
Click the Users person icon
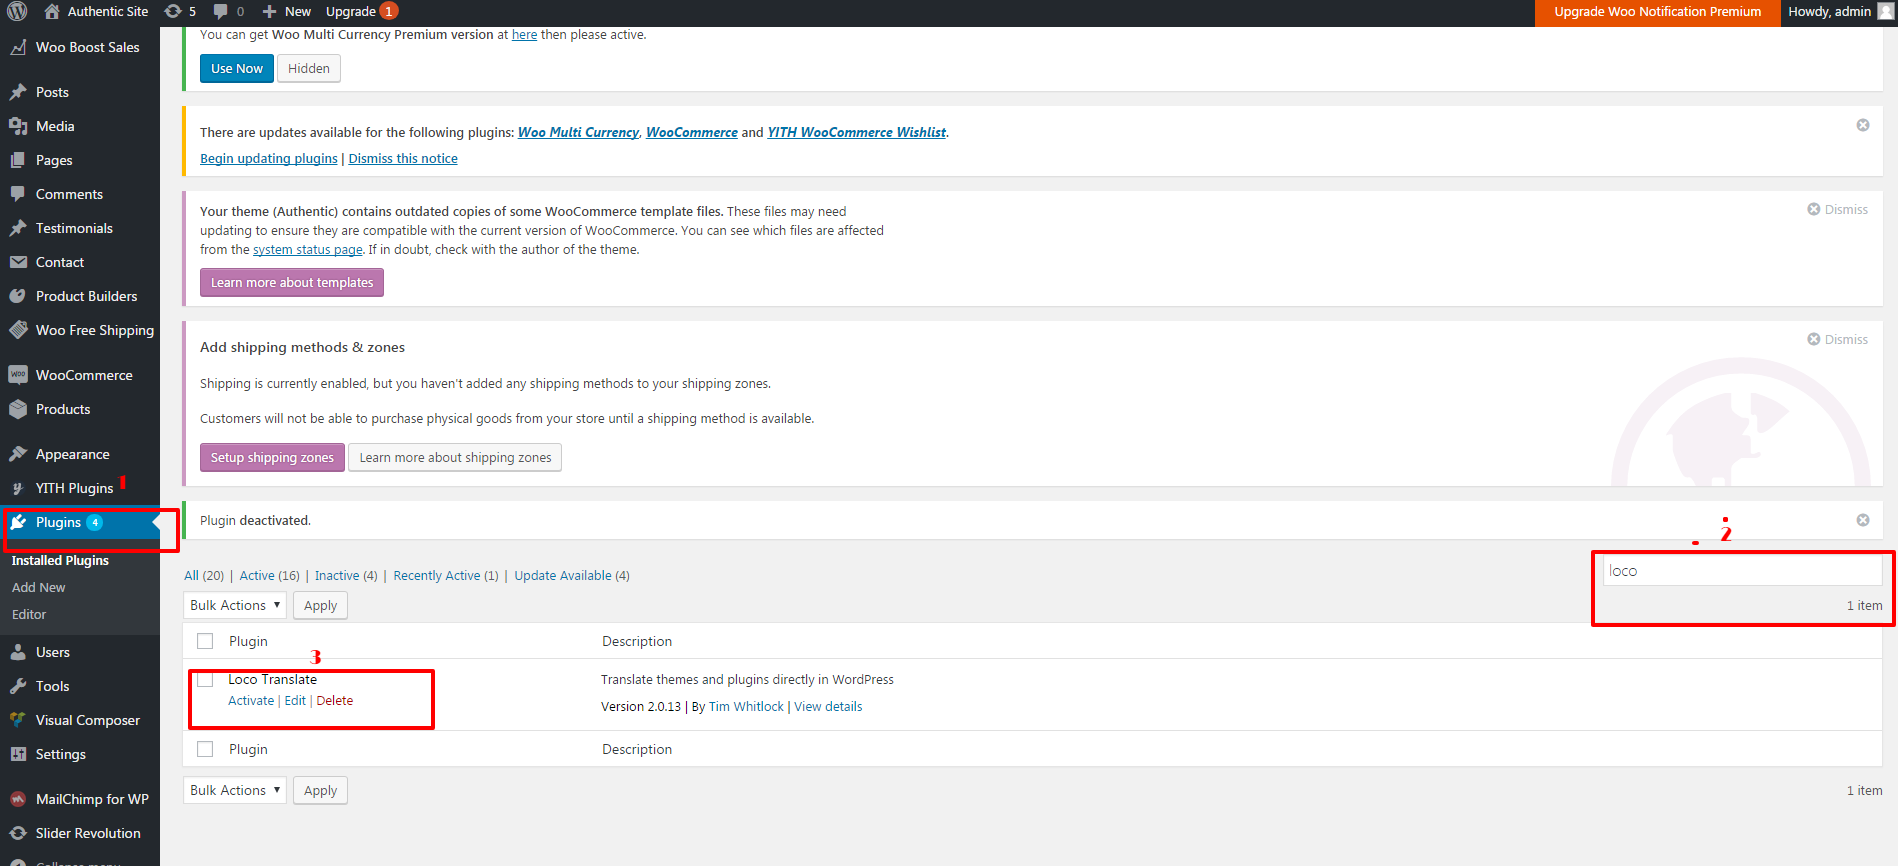tap(18, 652)
